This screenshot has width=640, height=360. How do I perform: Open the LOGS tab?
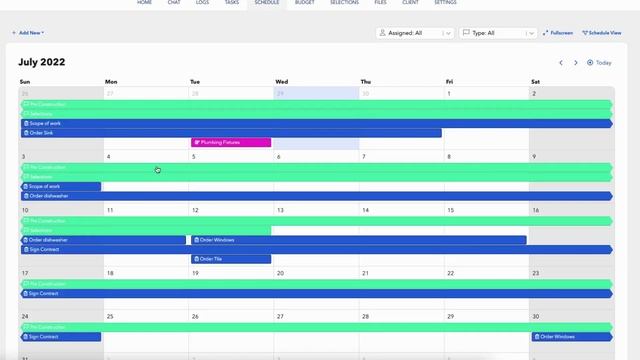tap(202, 2)
